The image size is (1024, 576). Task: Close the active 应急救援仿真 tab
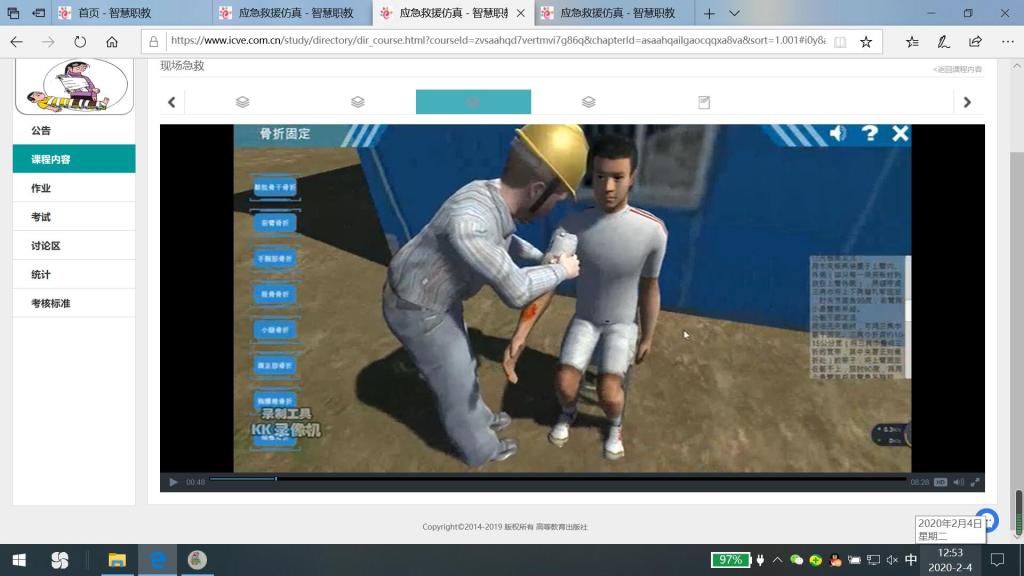(520, 13)
